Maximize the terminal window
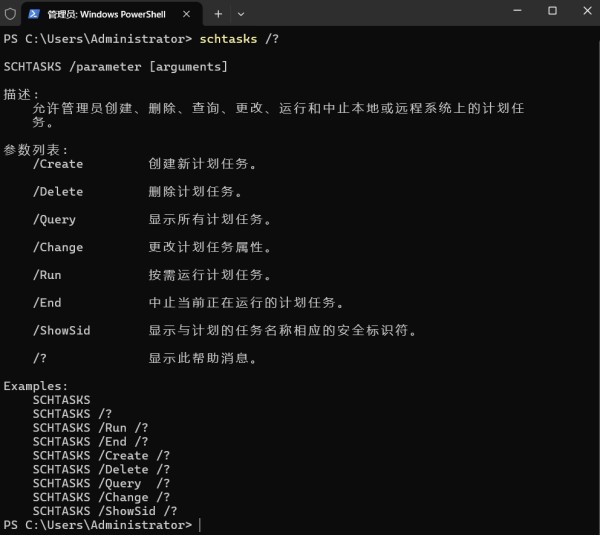This screenshot has height=535, width=600. click(552, 11)
